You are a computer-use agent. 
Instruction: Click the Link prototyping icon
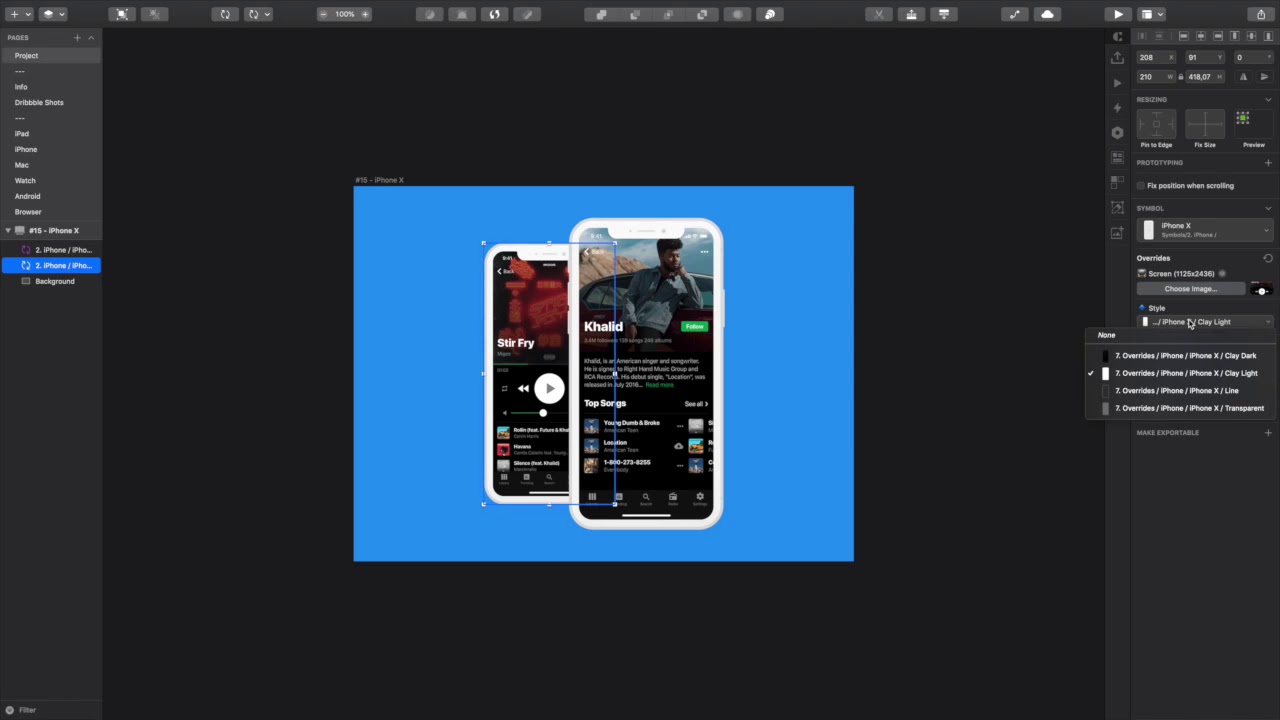(1015, 14)
